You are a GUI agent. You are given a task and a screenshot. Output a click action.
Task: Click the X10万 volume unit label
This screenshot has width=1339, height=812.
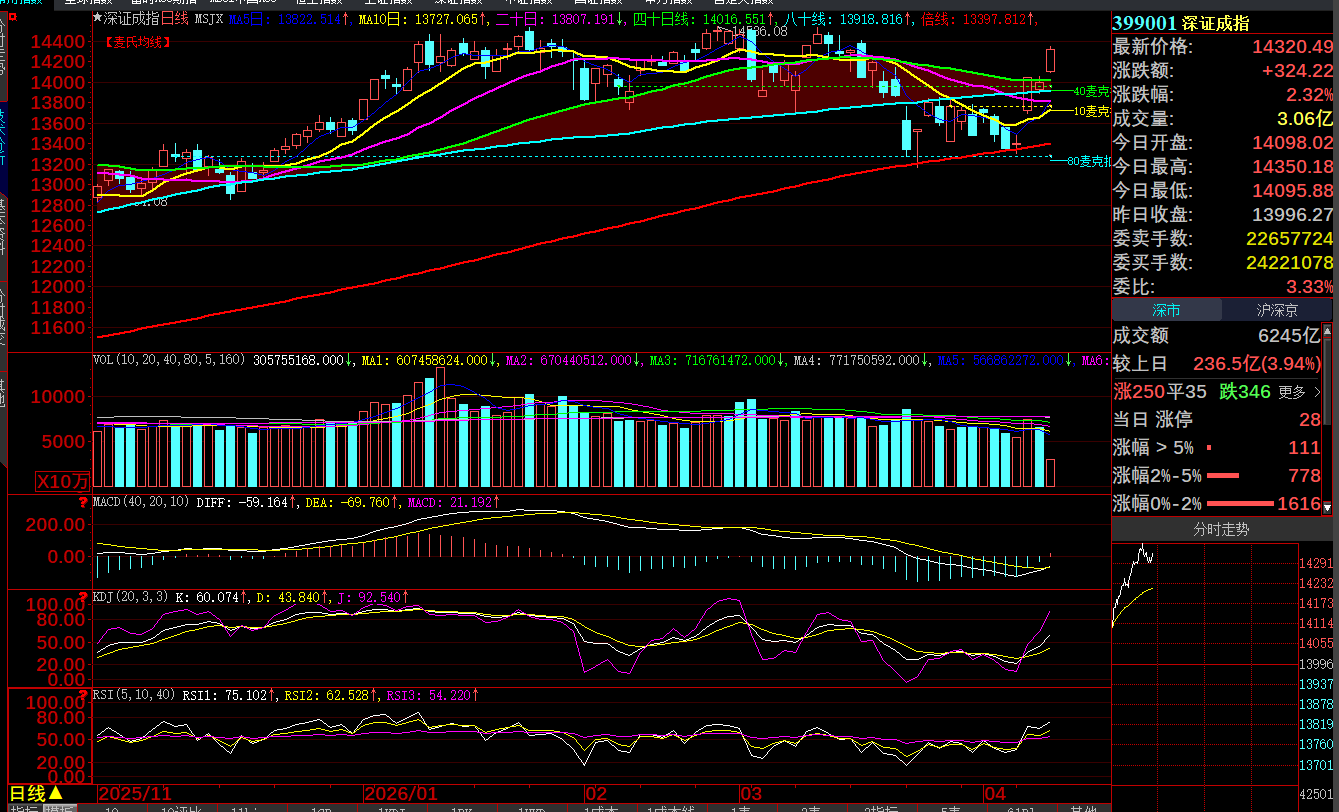pyautogui.click(x=63, y=480)
